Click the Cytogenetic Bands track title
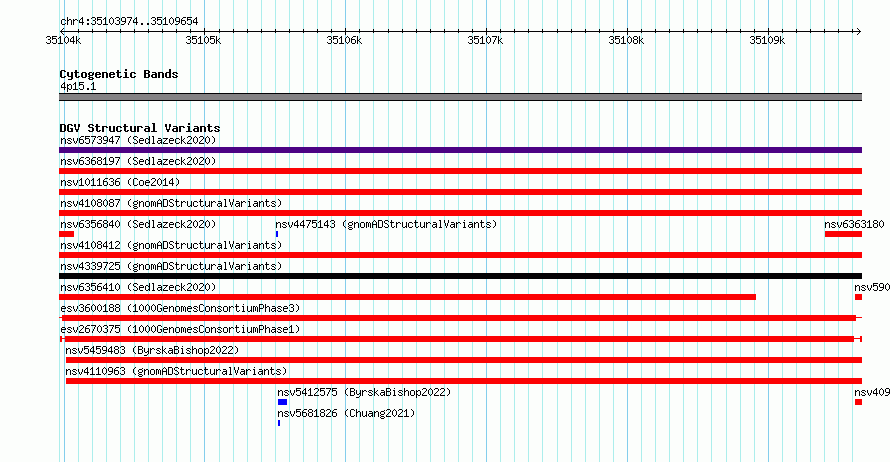 pyautogui.click(x=119, y=74)
